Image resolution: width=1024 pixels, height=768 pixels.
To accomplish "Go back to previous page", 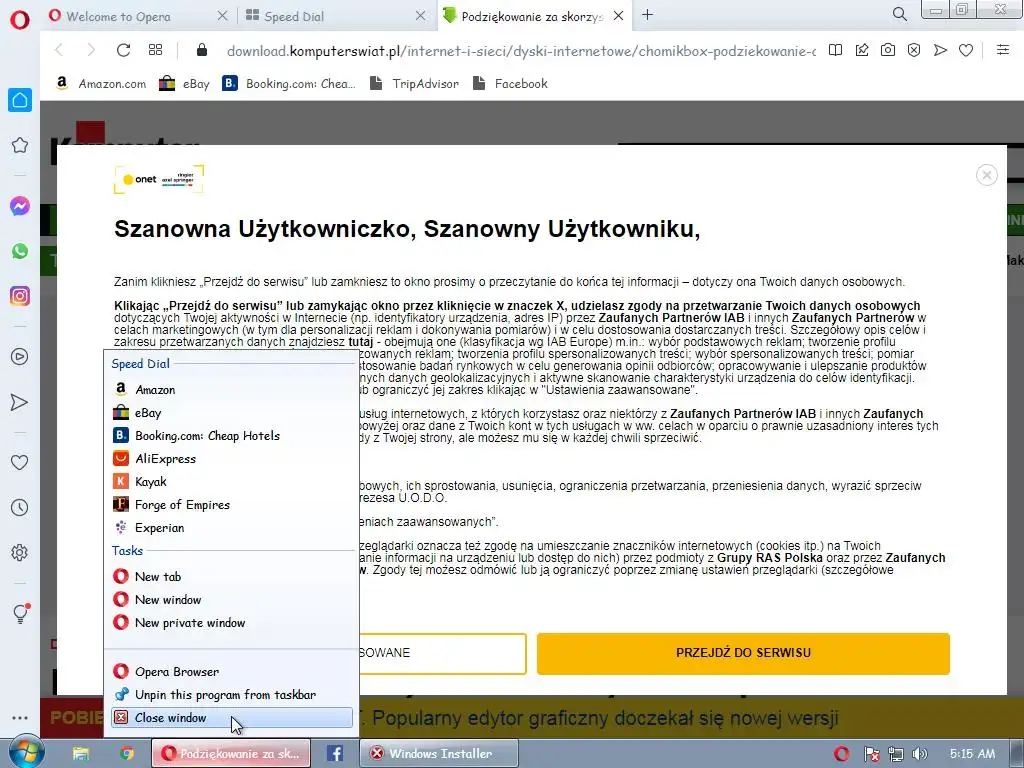I will [x=59, y=50].
